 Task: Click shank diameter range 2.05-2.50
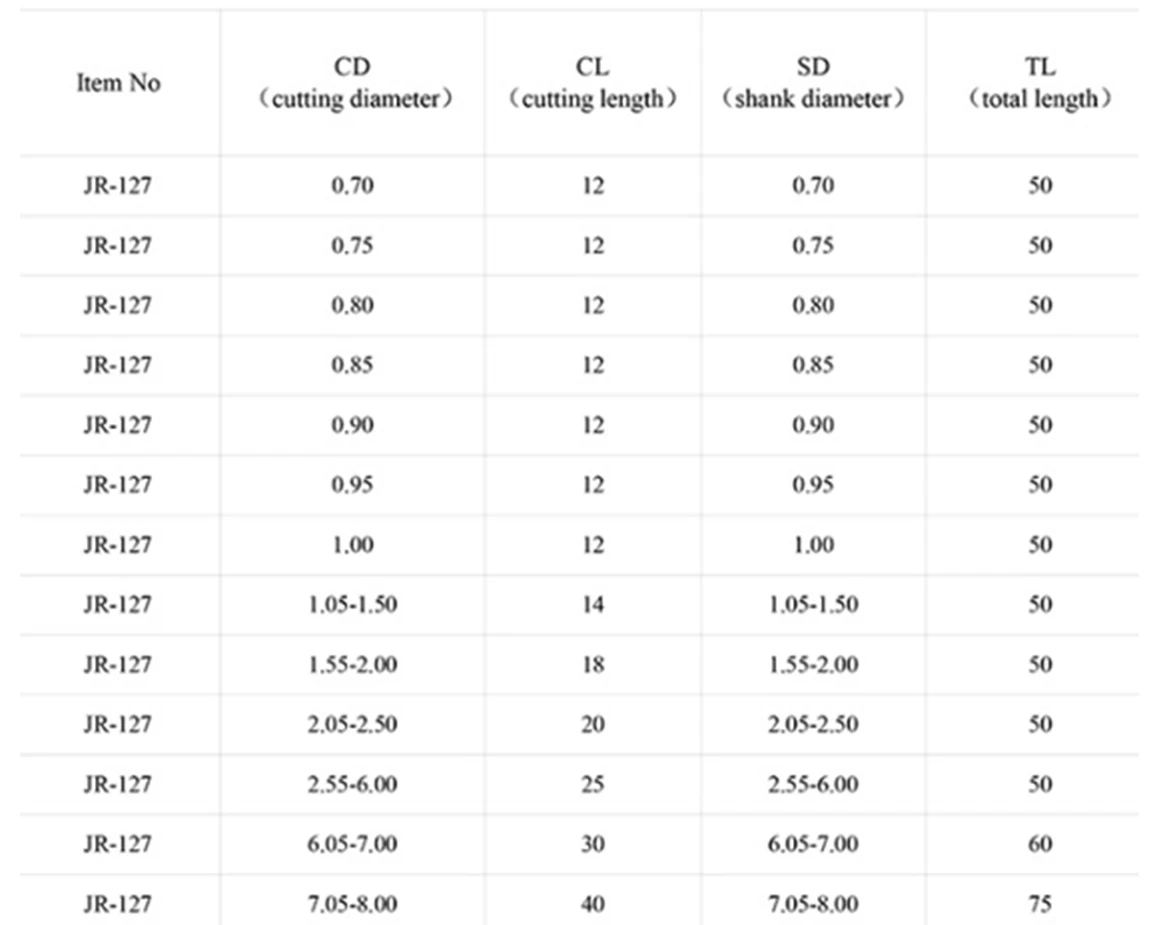[x=813, y=724]
